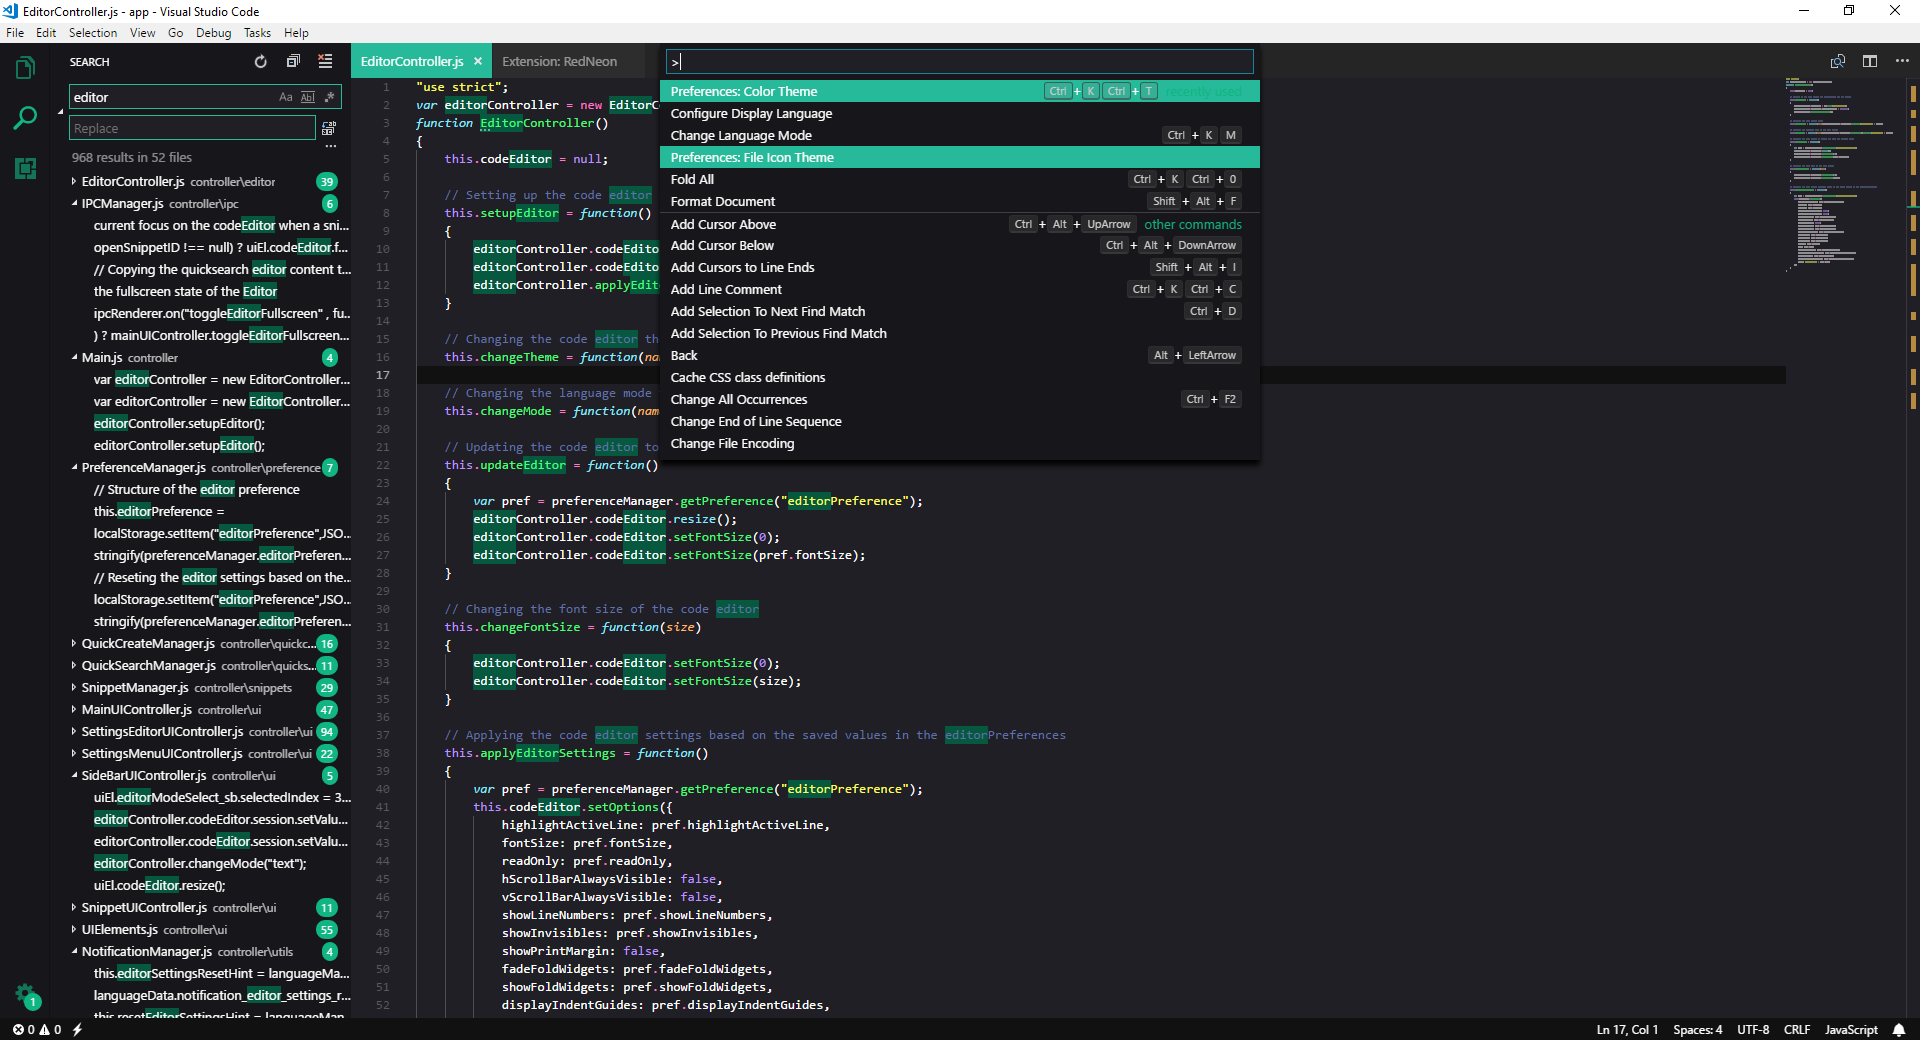Expand QuickCreateManager.js search results
This screenshot has width=1920, height=1040.
pos(74,644)
